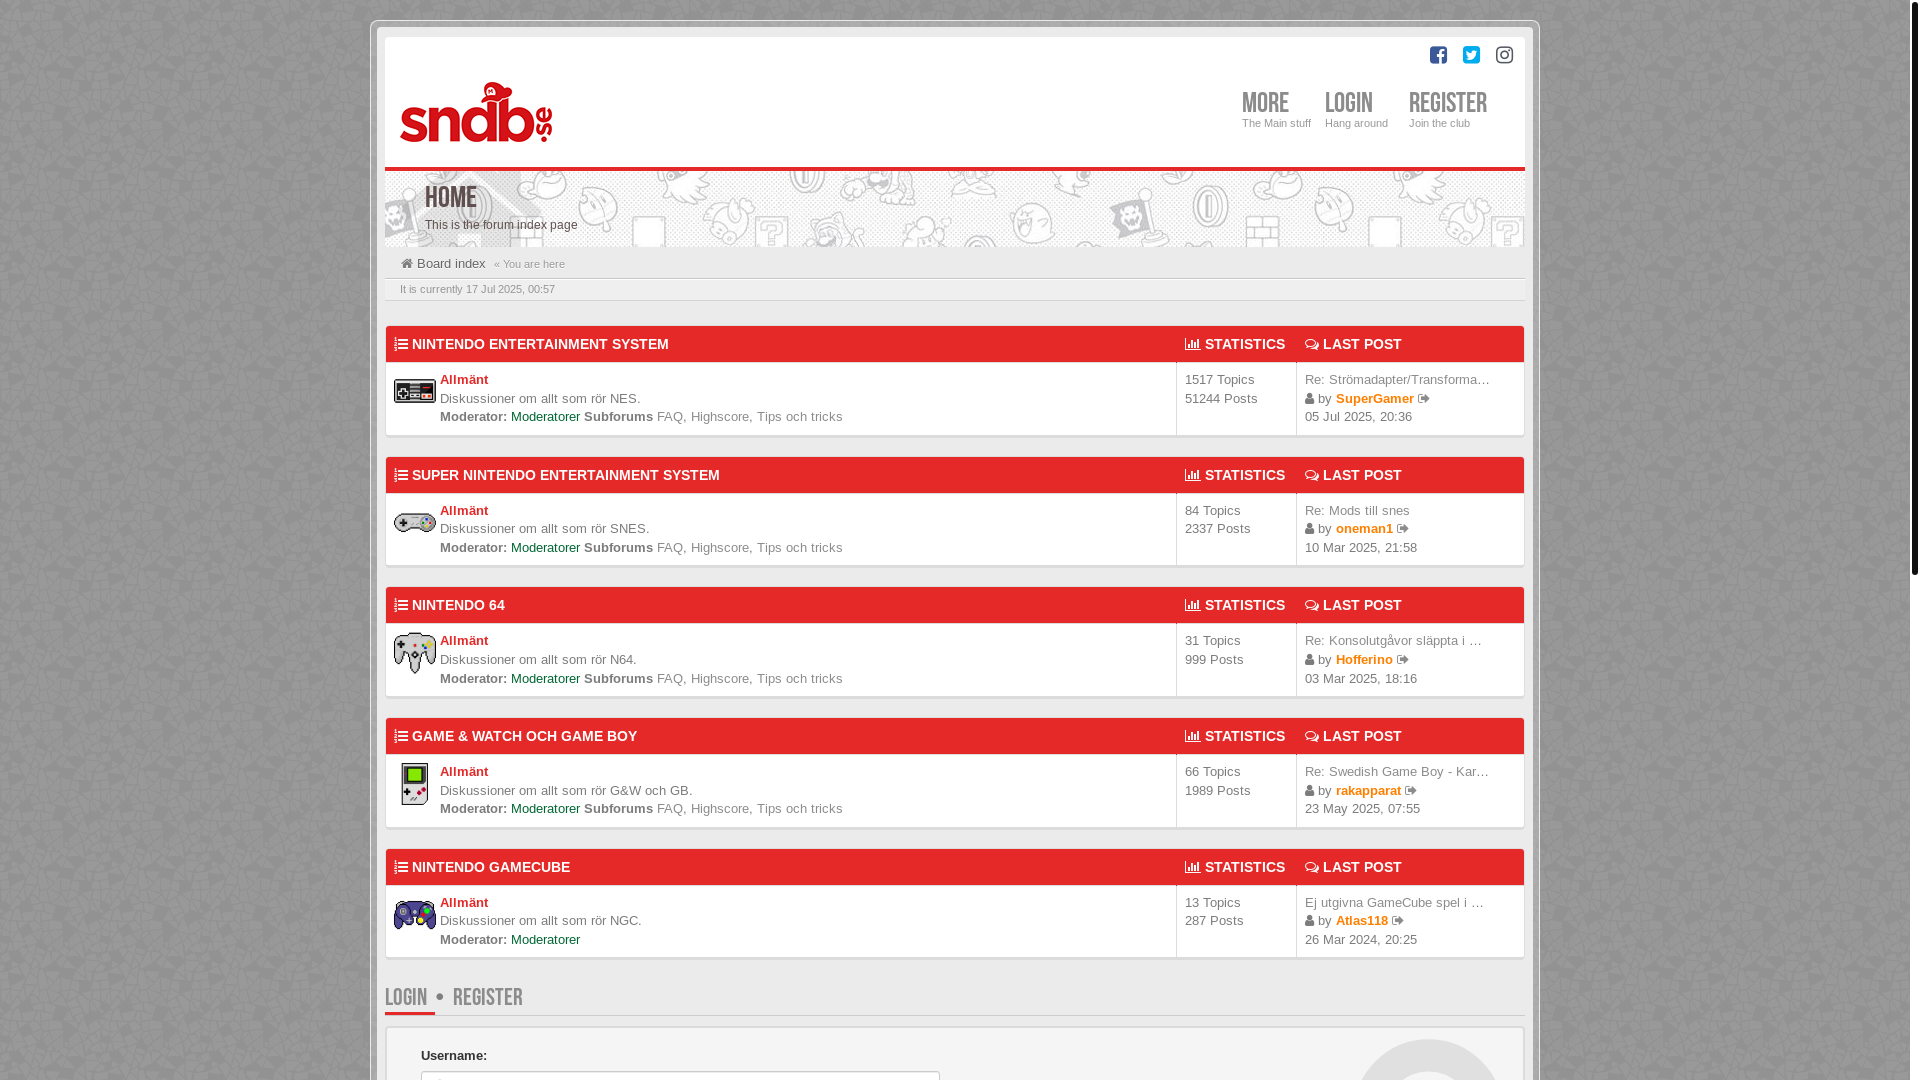Open Hofferino user profile
Screen dimensions: 1920x1080
(1364, 660)
